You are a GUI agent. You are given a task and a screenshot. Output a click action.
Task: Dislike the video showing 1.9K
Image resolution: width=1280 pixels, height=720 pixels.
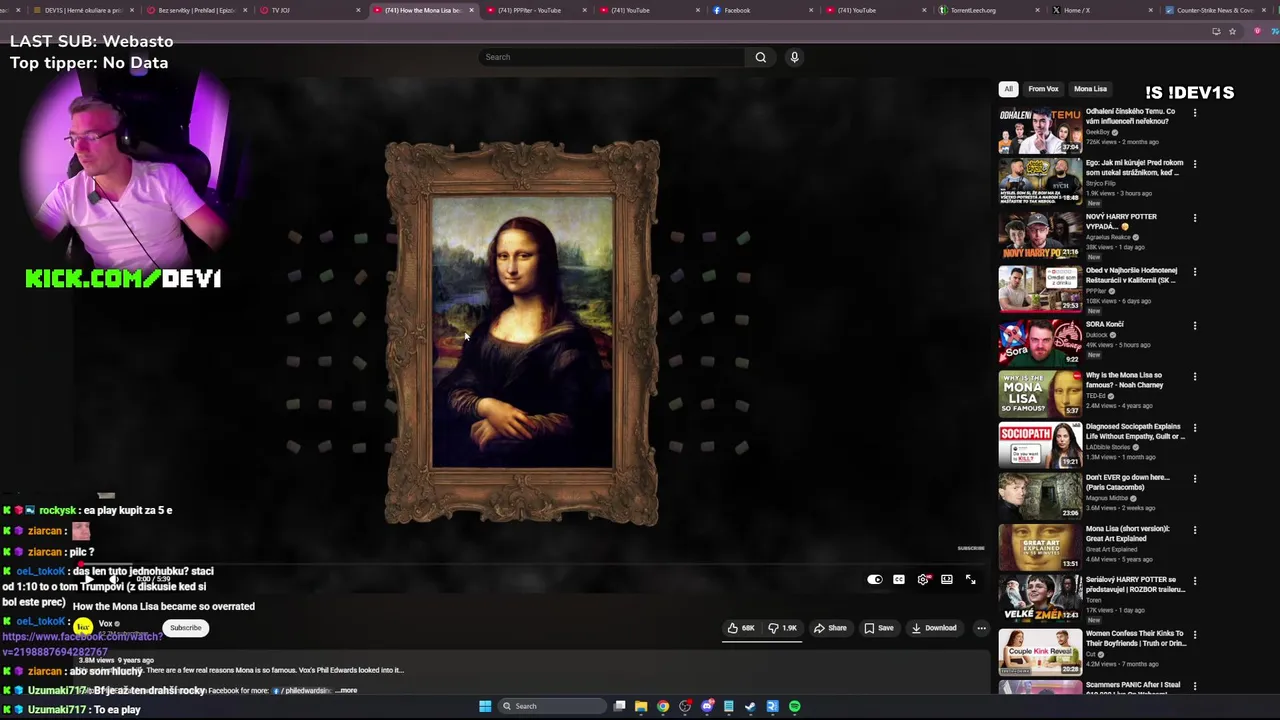coord(783,628)
